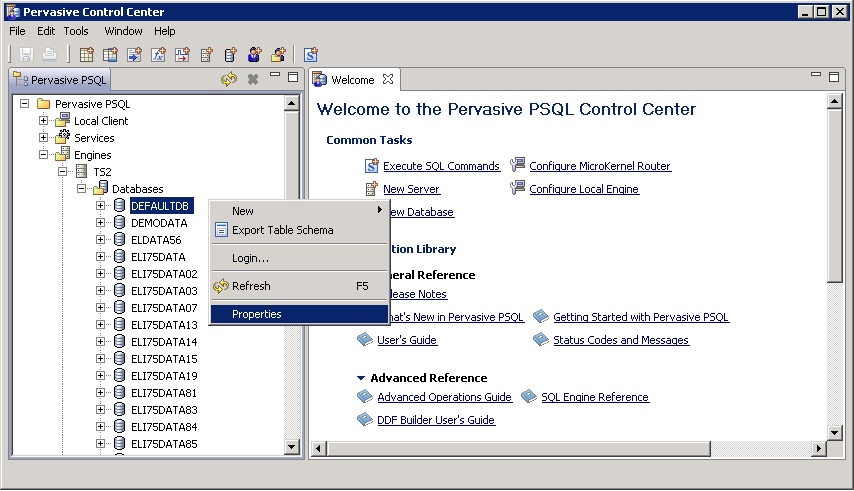Click the New View toolbar icon
This screenshot has height=491, width=854.
tap(110, 54)
